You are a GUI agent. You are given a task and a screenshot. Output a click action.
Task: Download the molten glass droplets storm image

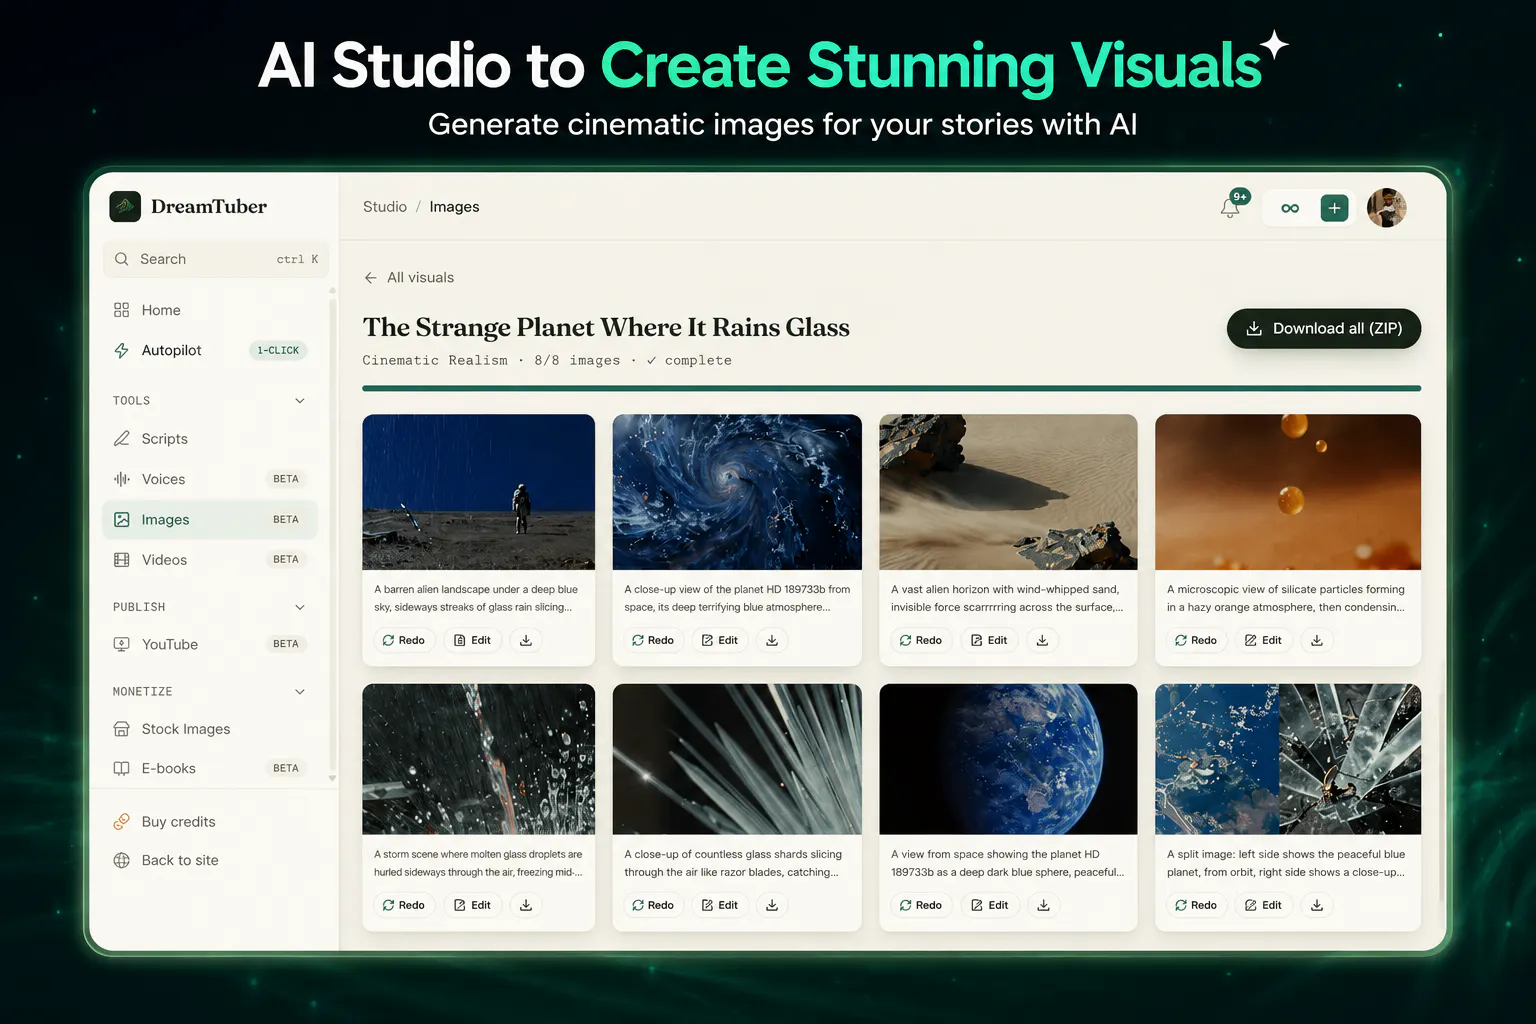(526, 905)
